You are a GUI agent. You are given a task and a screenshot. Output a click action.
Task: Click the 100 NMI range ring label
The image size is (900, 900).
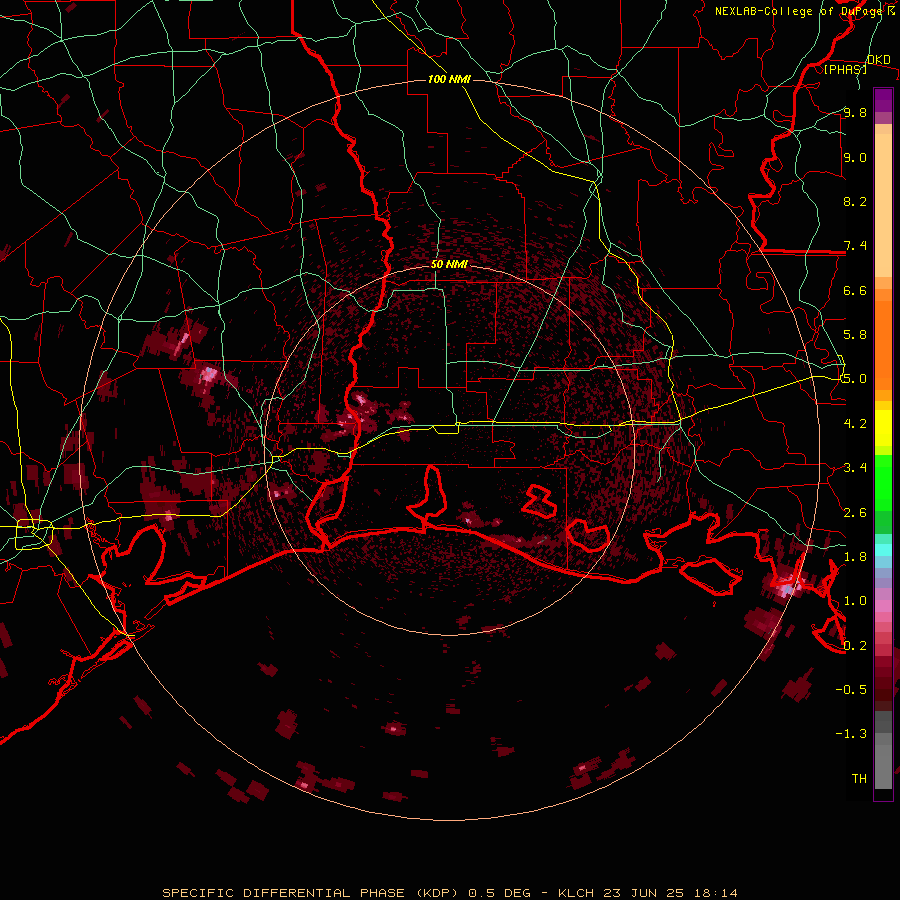click(x=449, y=79)
